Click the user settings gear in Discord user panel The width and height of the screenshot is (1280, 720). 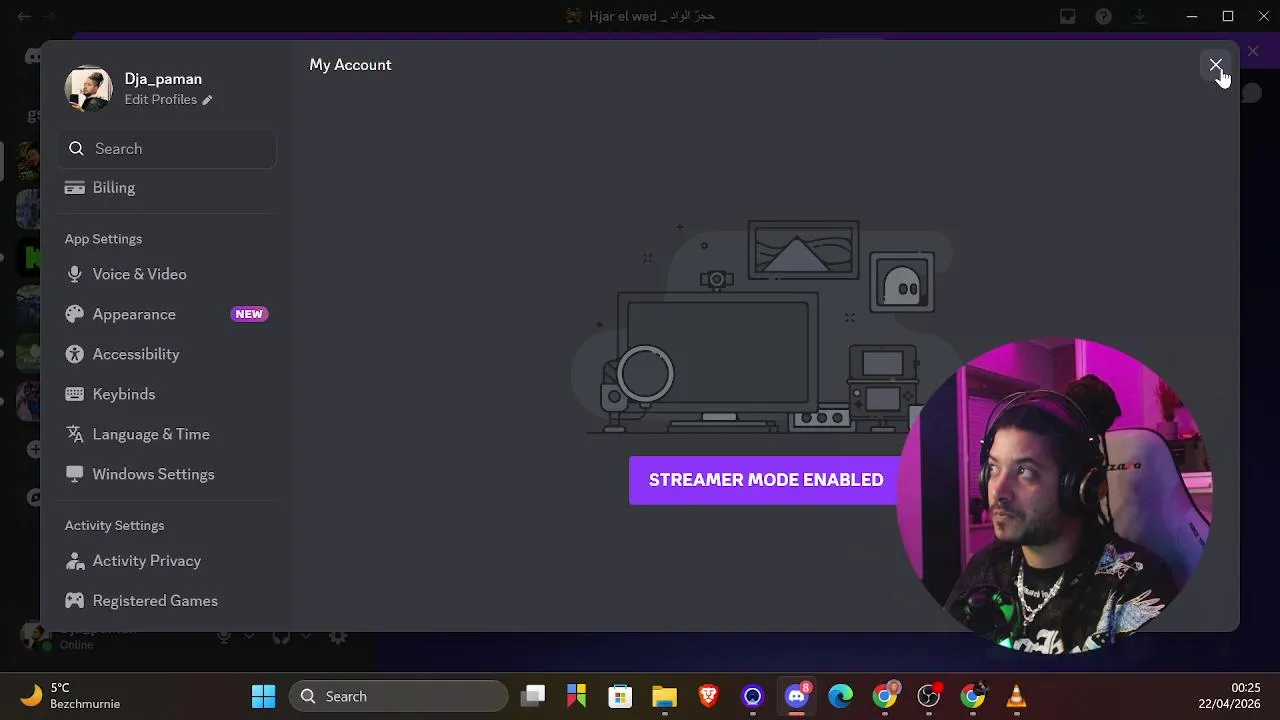tap(339, 636)
